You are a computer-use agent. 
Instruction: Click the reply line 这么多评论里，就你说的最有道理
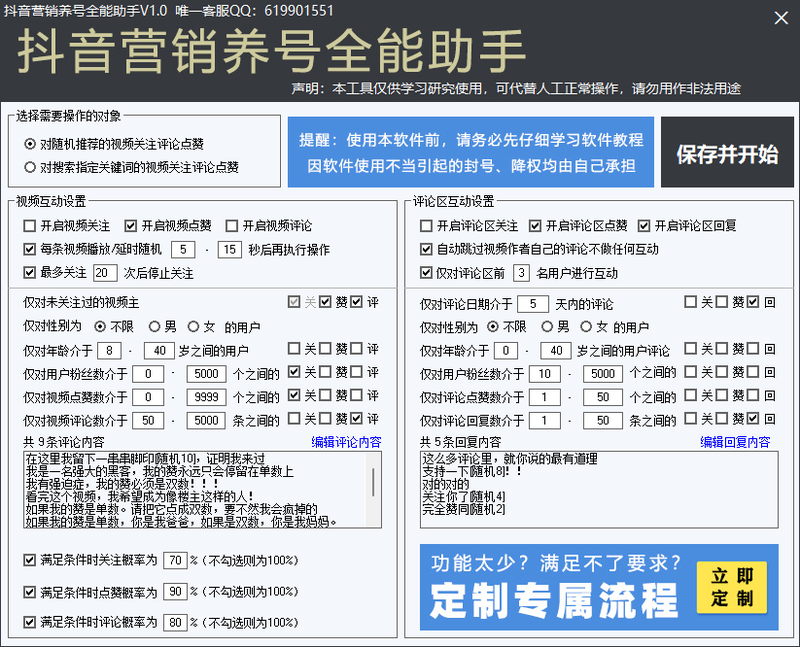click(x=509, y=459)
